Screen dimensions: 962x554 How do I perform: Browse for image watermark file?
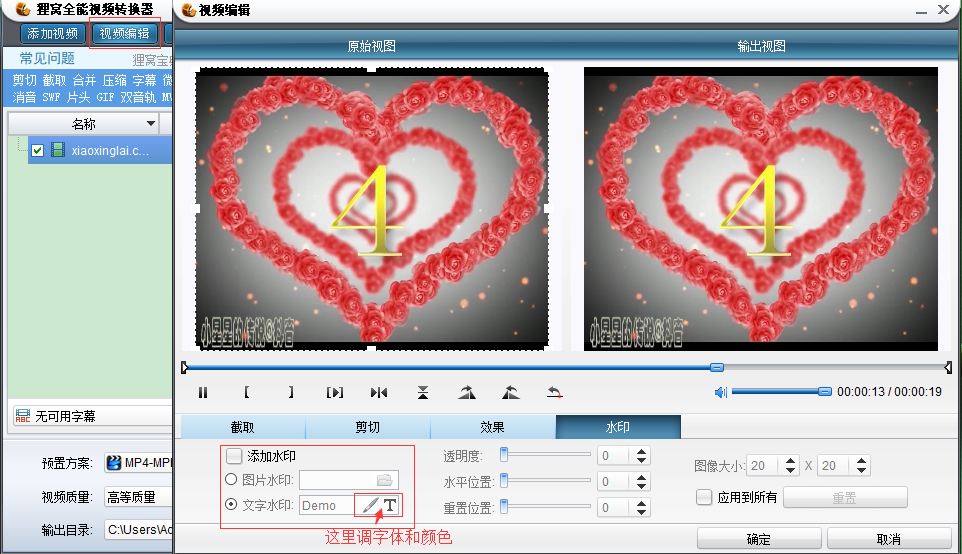click(x=384, y=480)
